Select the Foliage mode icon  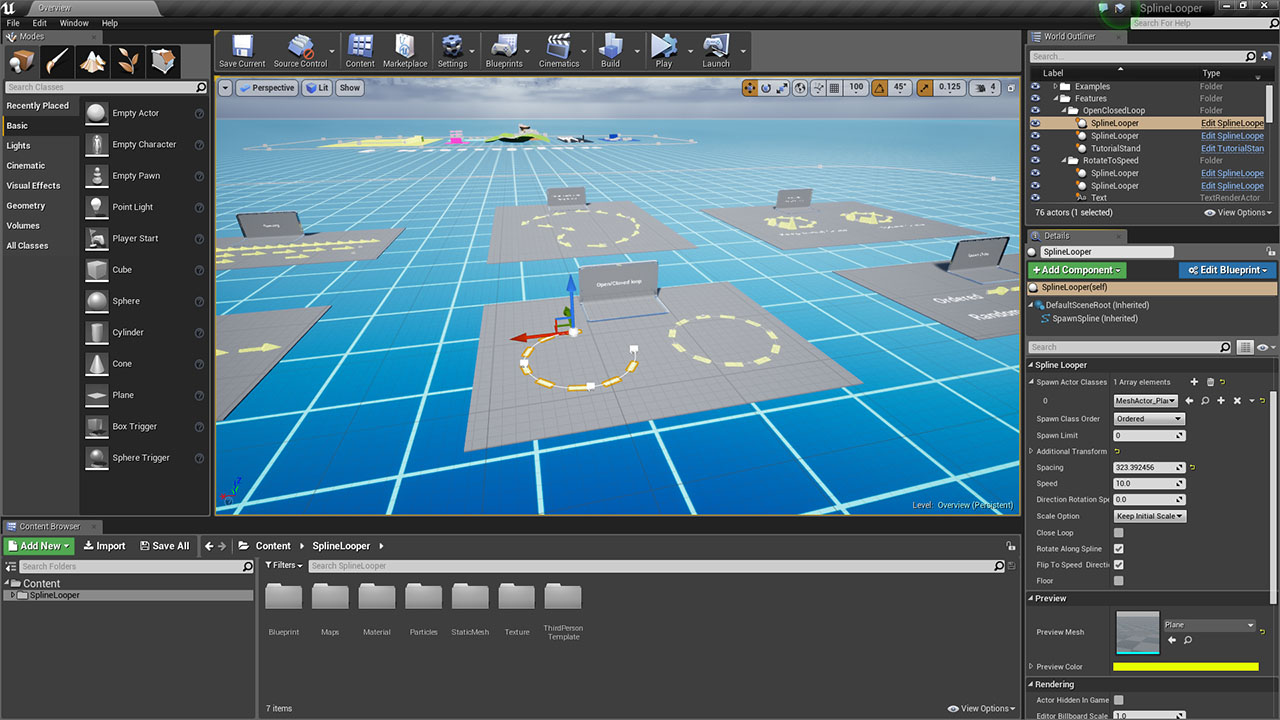click(x=128, y=62)
